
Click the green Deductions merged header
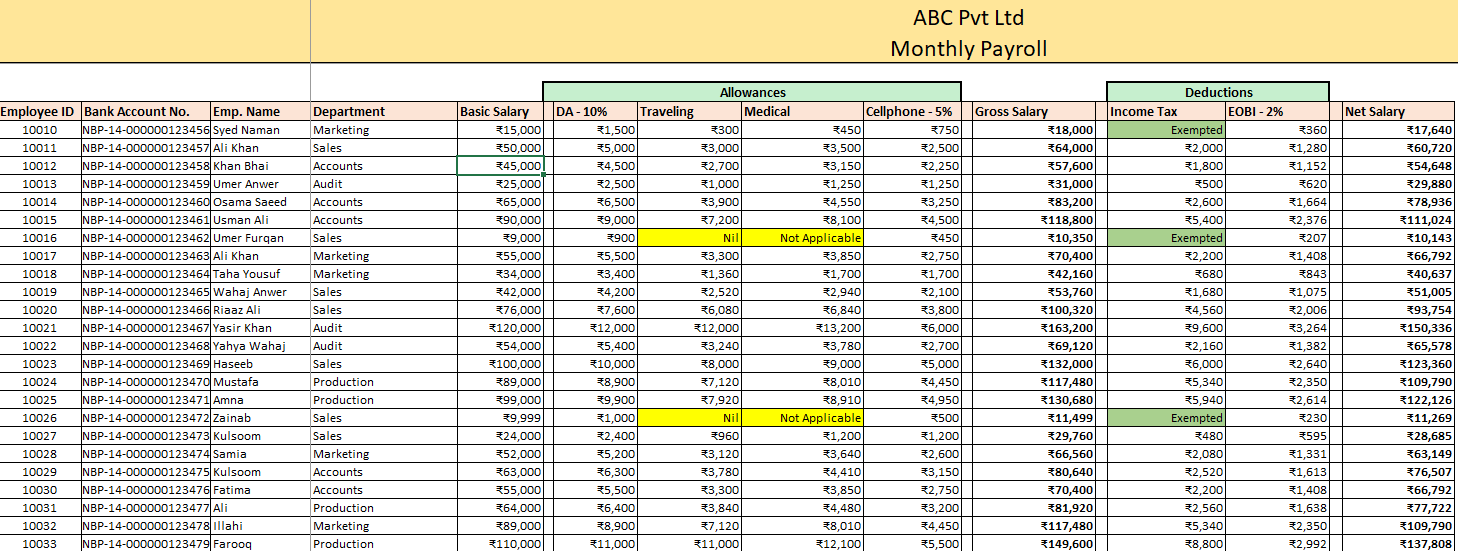(1218, 92)
